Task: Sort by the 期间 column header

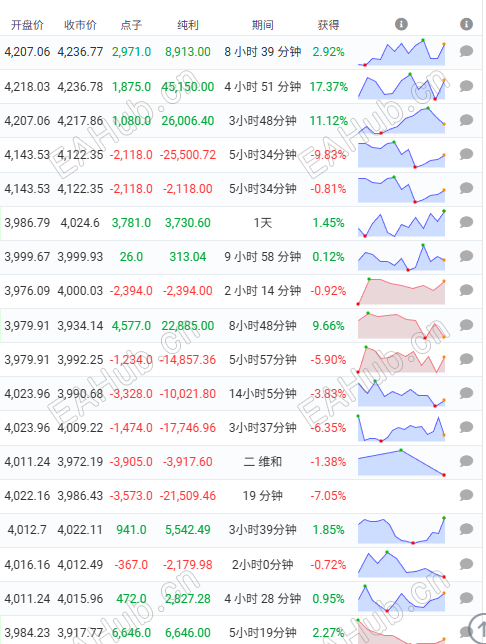Action: tap(263, 25)
